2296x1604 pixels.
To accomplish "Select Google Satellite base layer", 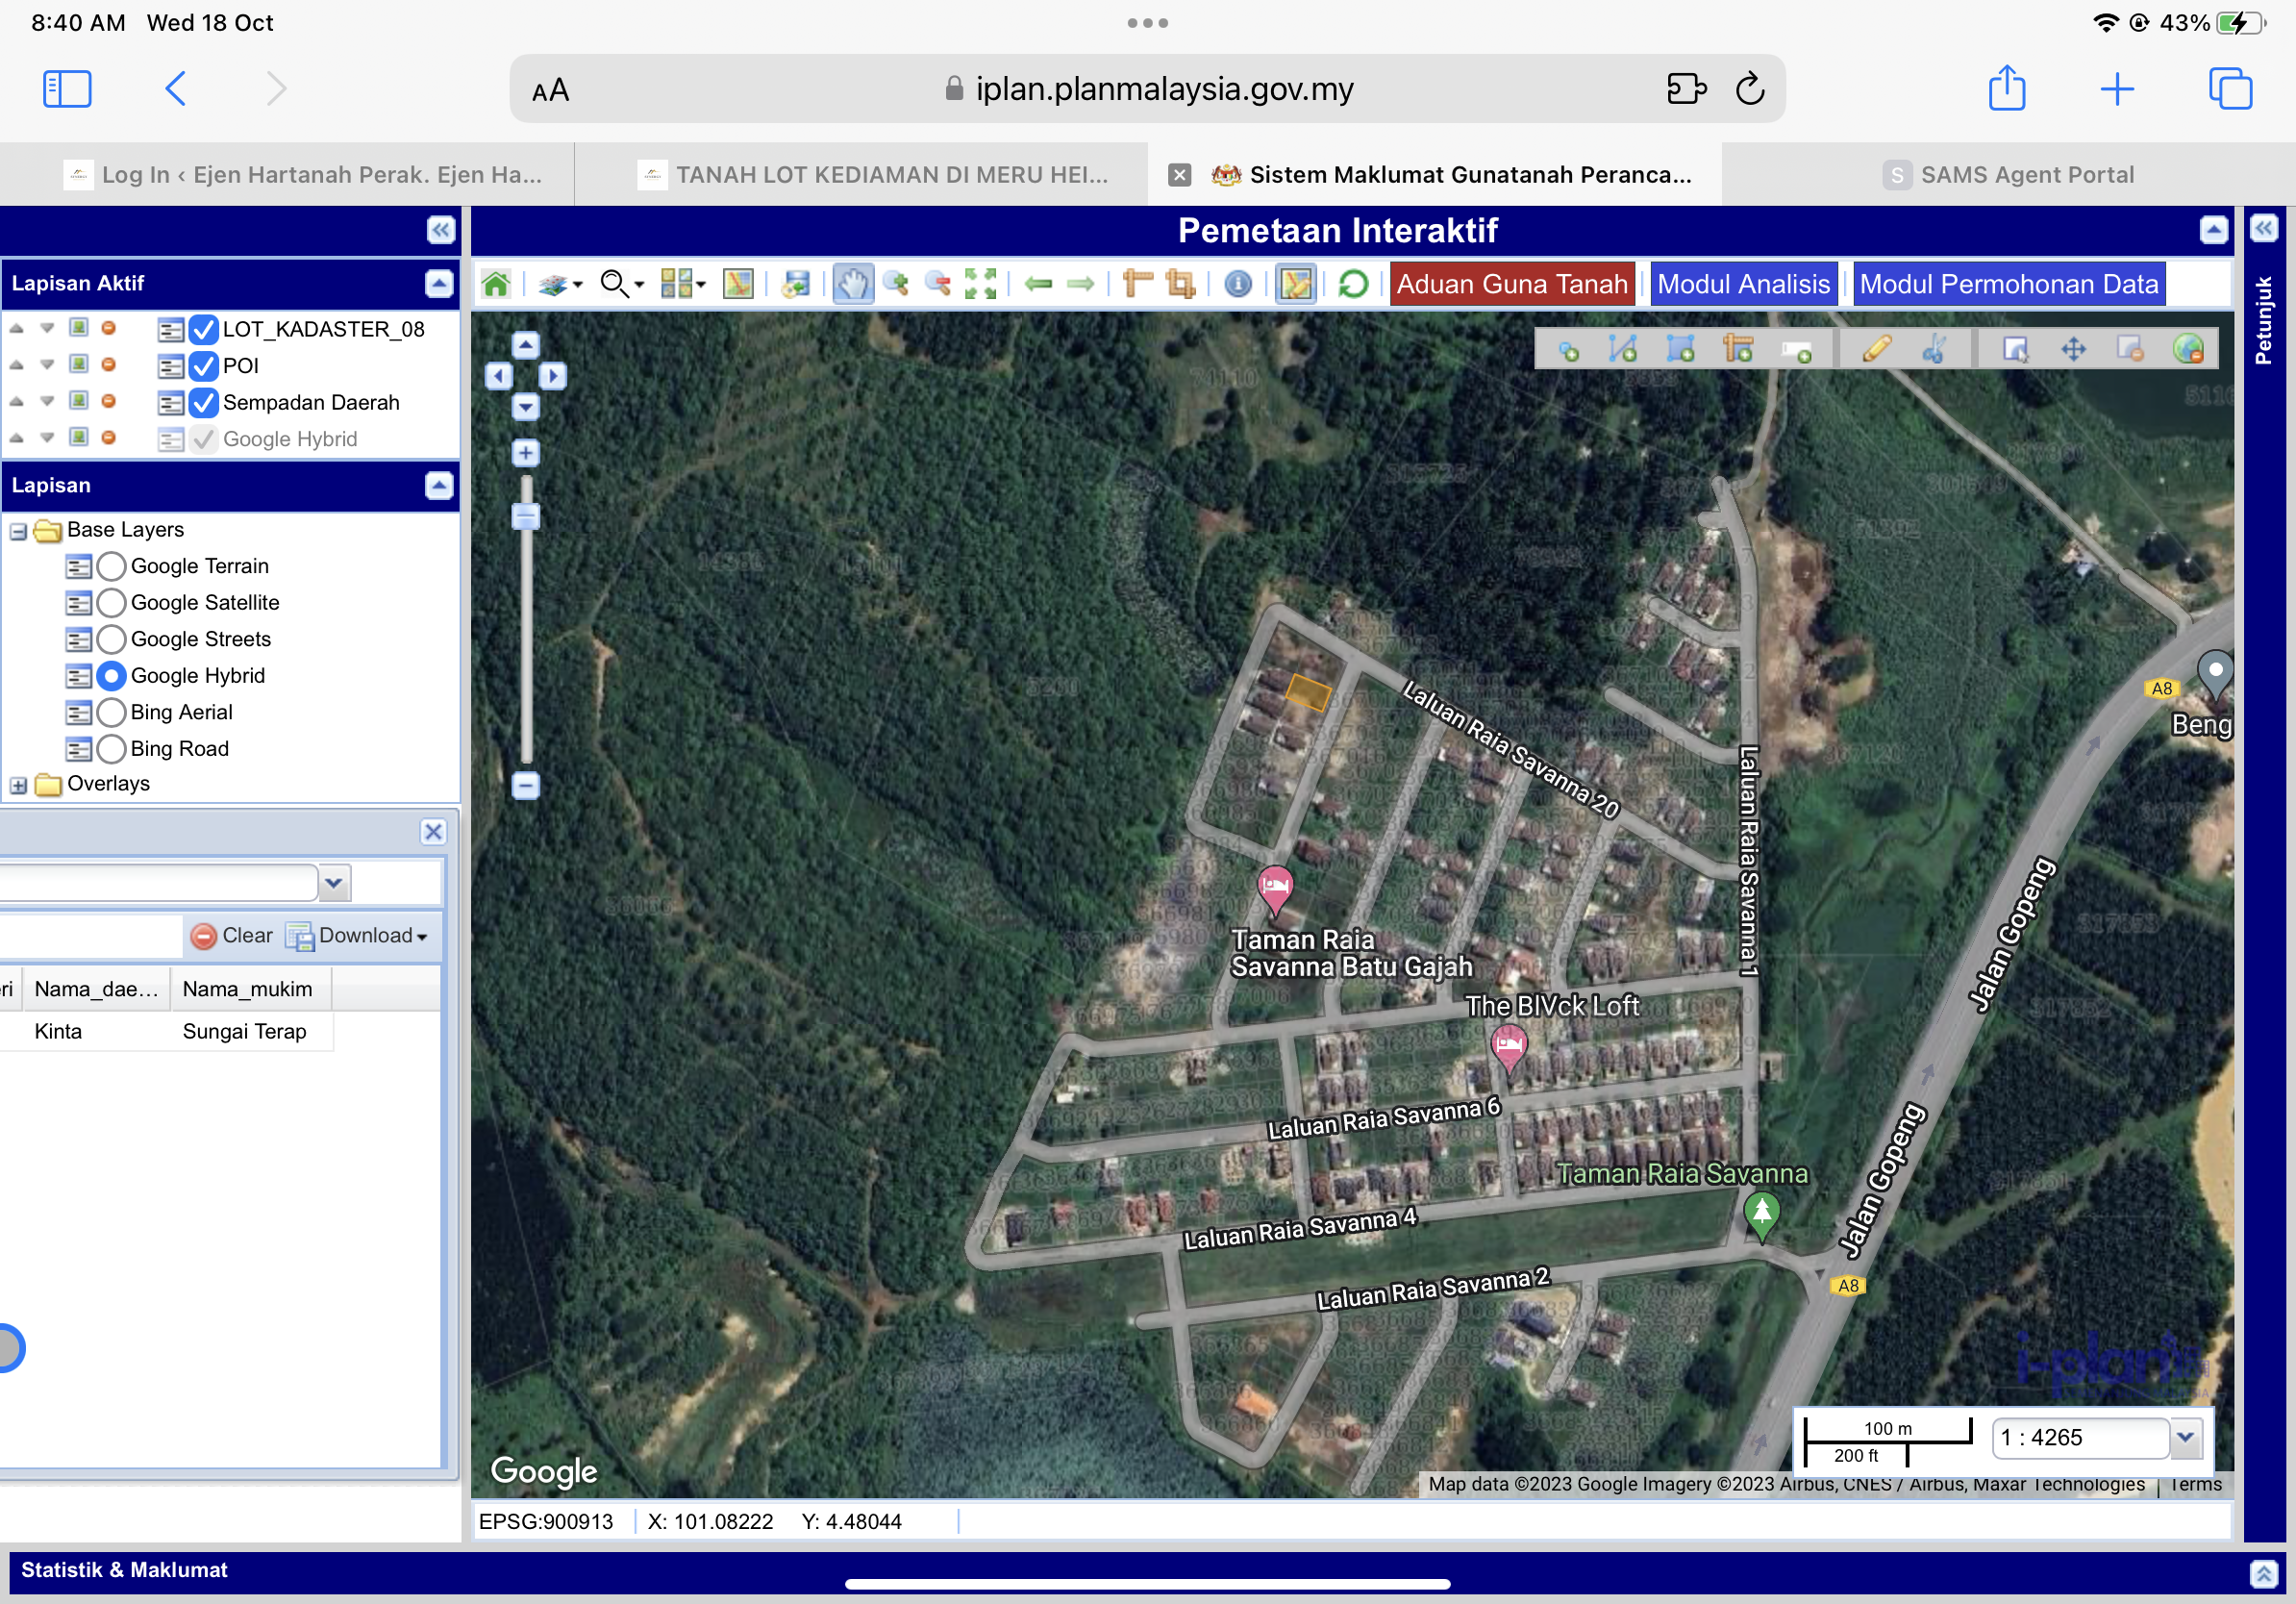I will coord(112,603).
